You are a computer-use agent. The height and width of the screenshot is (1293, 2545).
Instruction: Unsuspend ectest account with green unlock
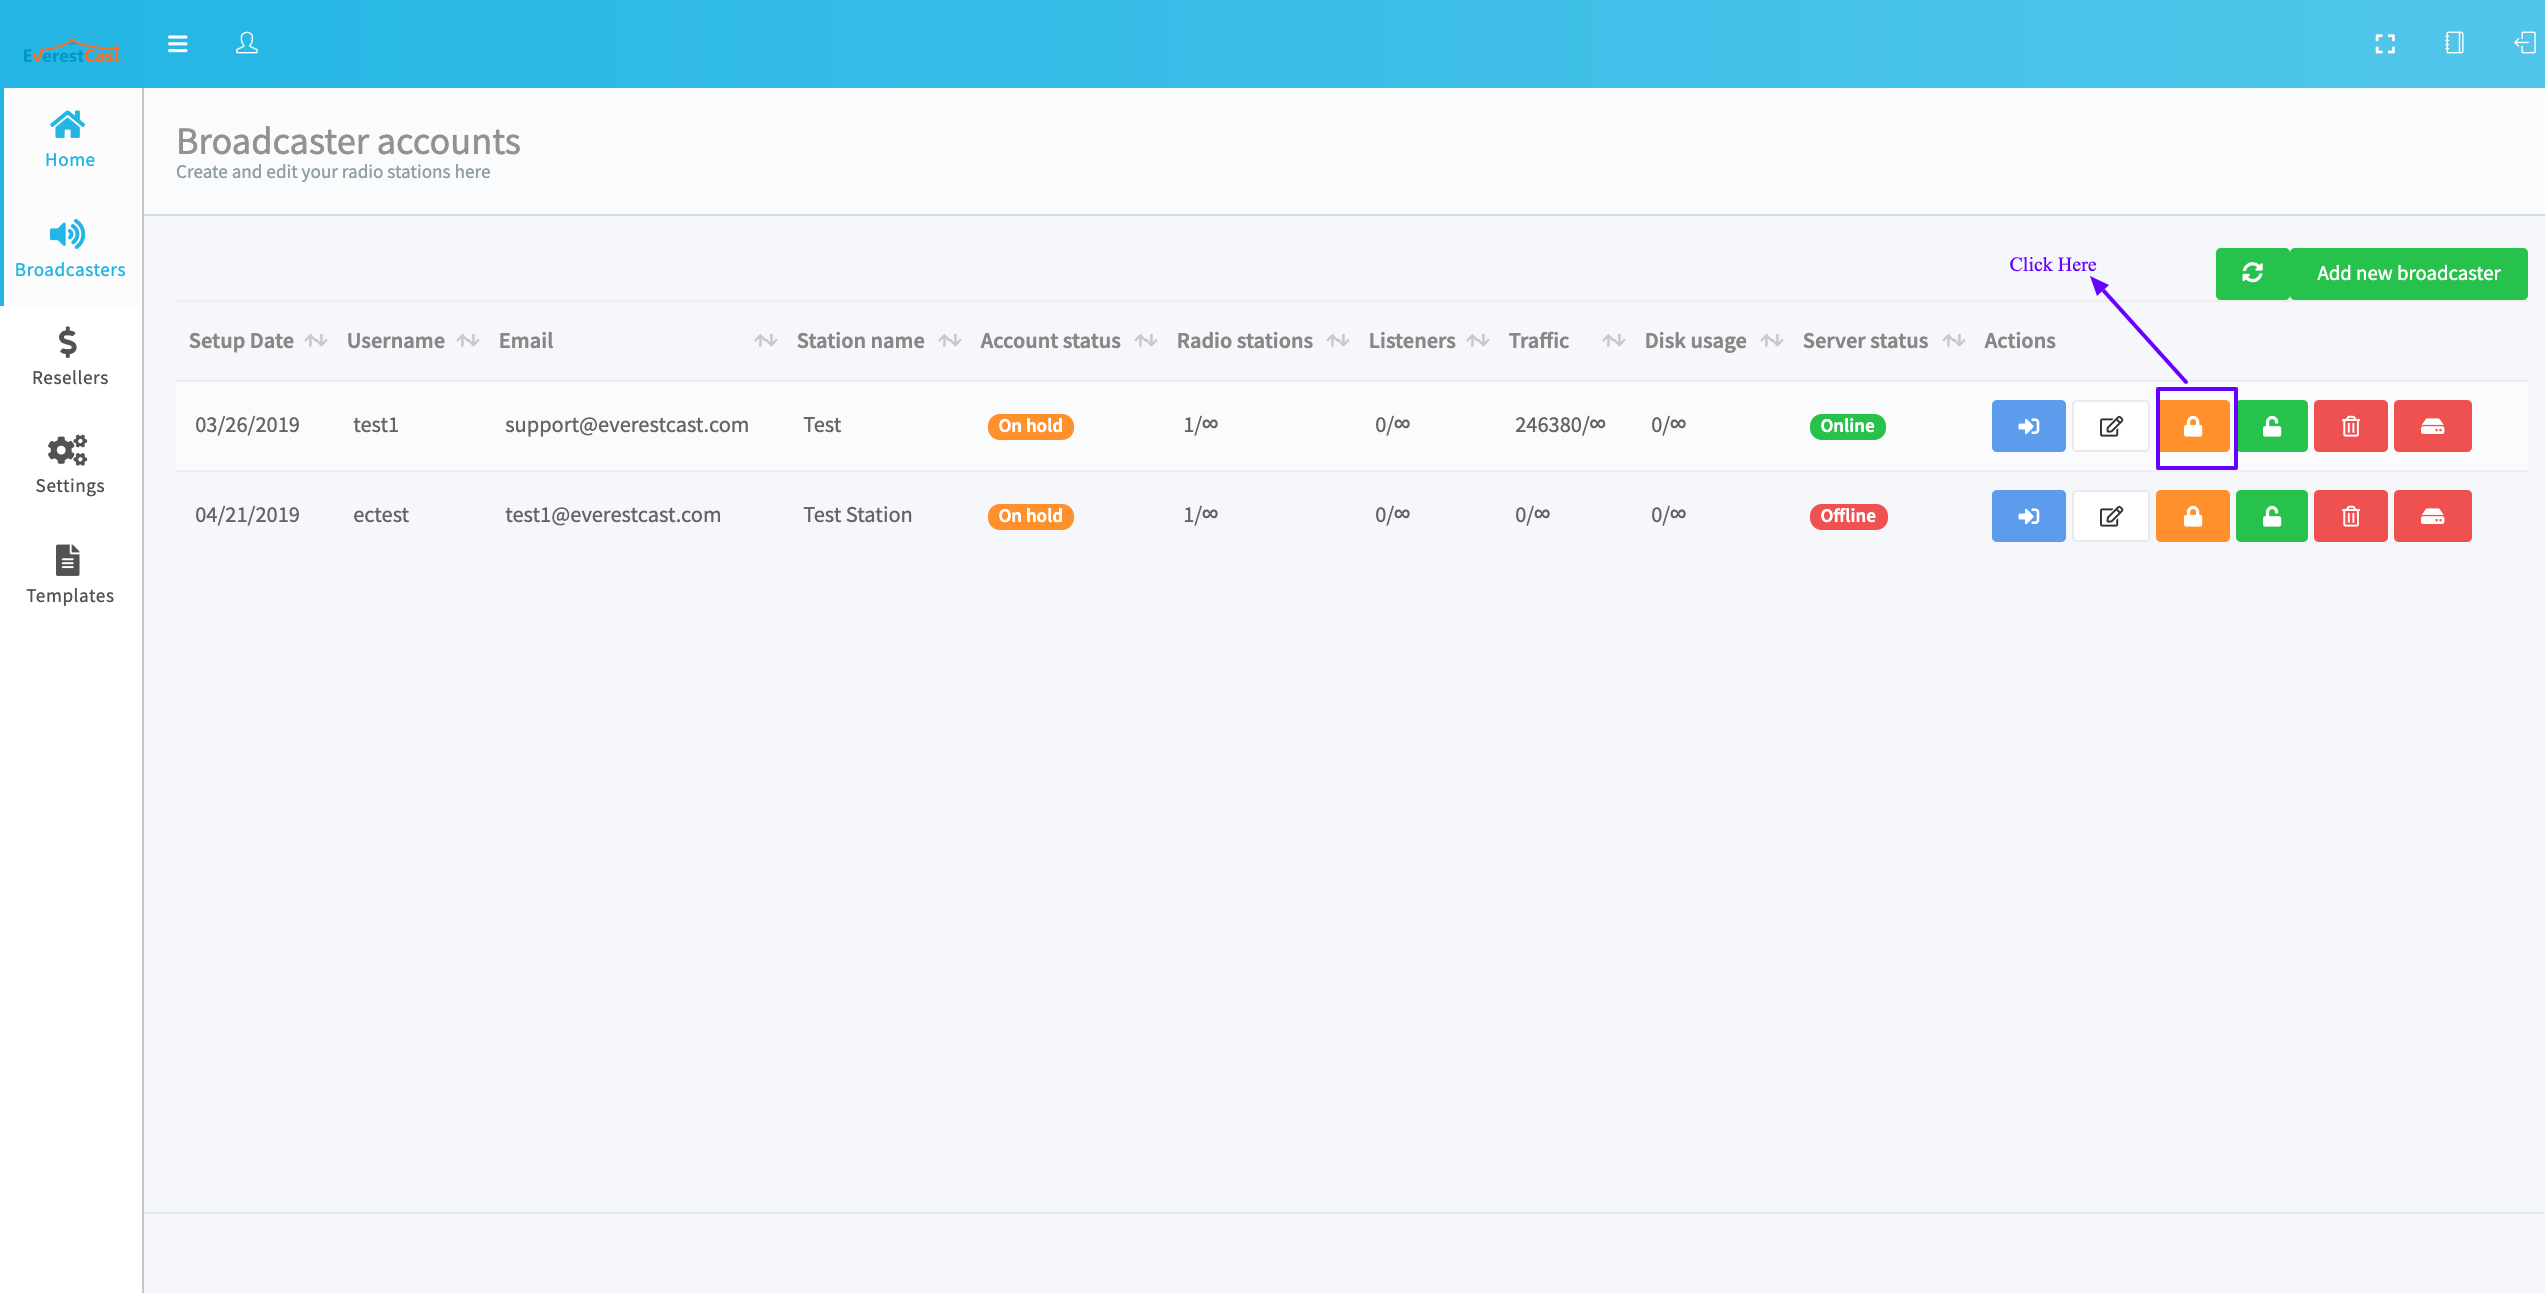tap(2271, 516)
